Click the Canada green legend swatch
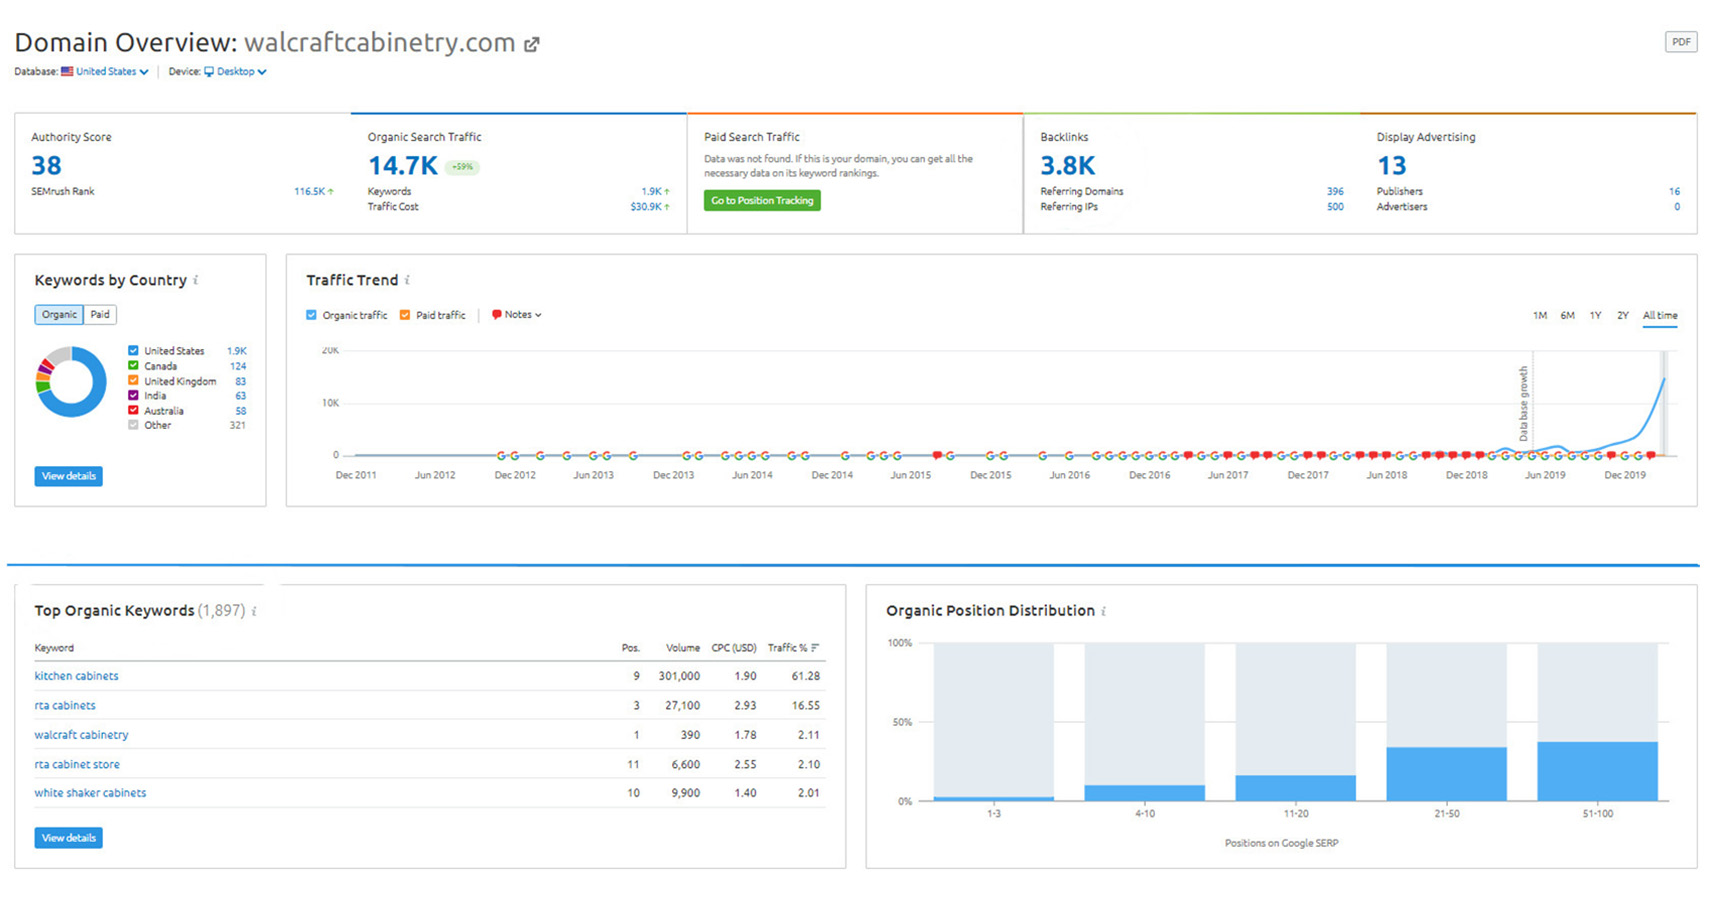 click(x=133, y=366)
